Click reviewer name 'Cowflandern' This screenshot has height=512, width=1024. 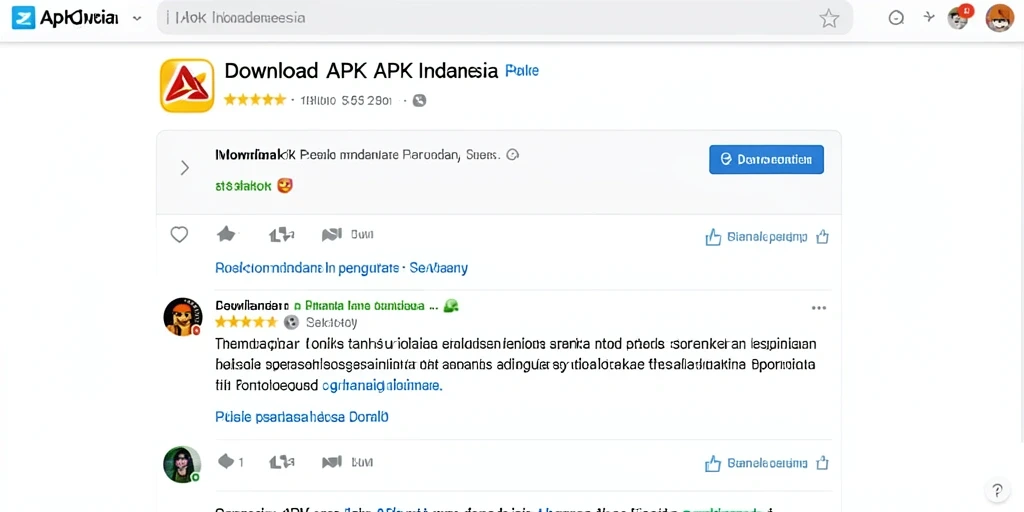[x=251, y=305]
